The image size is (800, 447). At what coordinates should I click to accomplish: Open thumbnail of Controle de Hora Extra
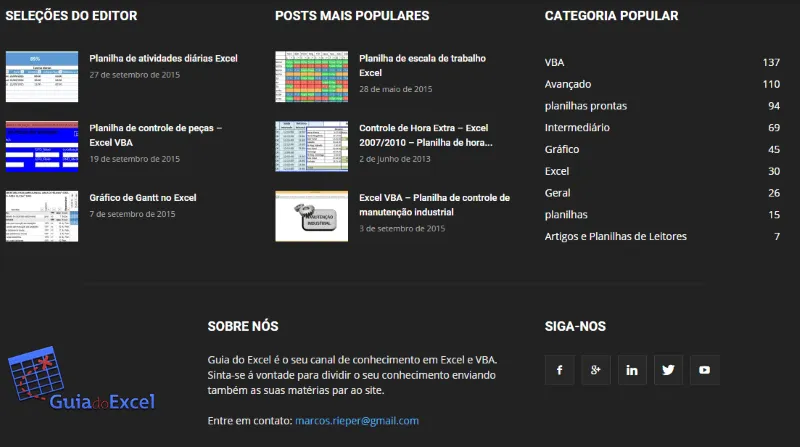click(312, 146)
